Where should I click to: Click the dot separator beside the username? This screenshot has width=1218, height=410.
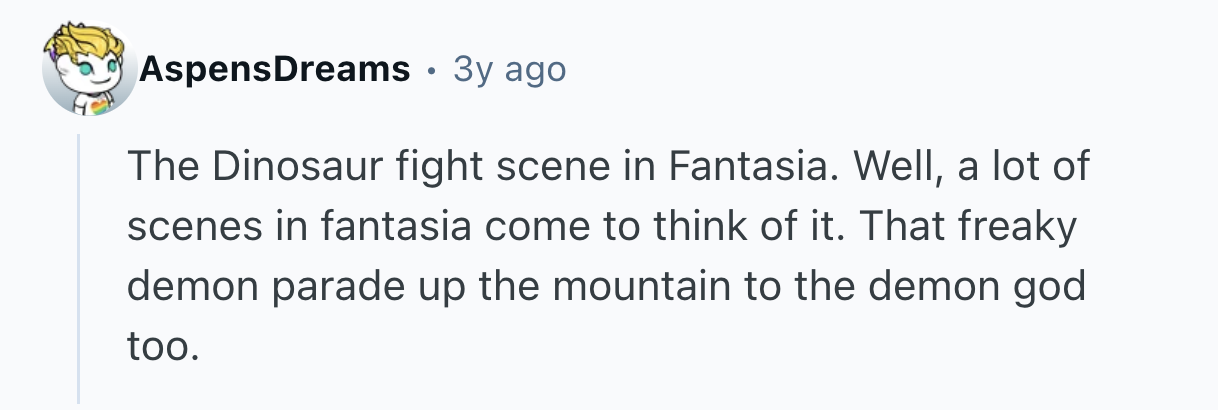pos(431,70)
